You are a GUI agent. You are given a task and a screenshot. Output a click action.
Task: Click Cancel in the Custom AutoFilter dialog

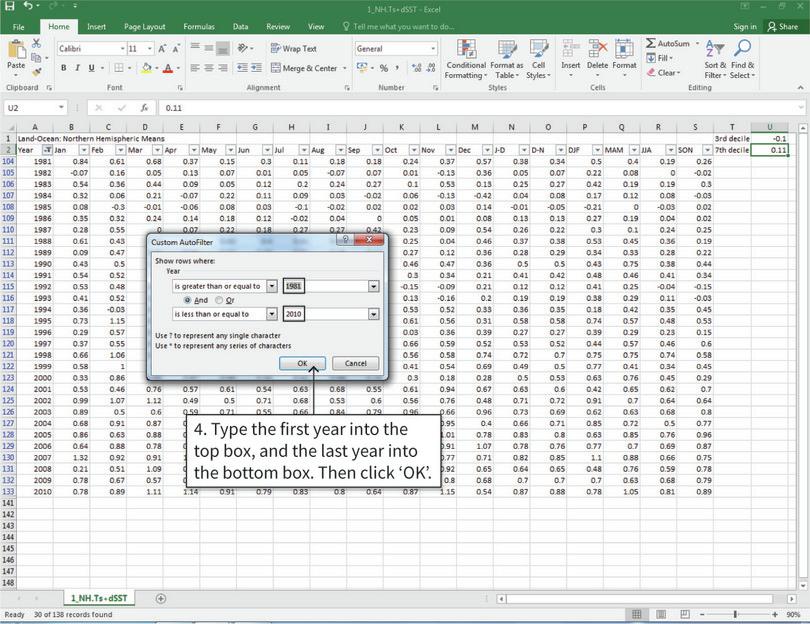(x=355, y=363)
